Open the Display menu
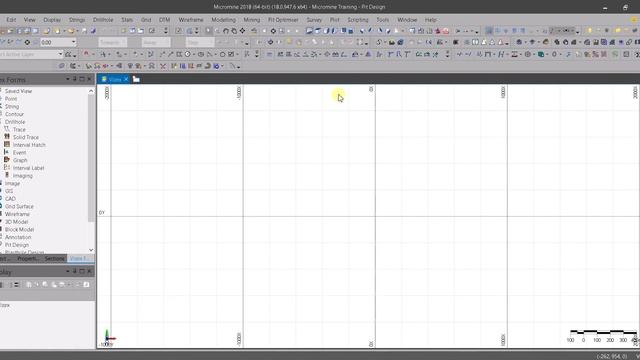Viewport: 640px width, 360px height. point(52,20)
